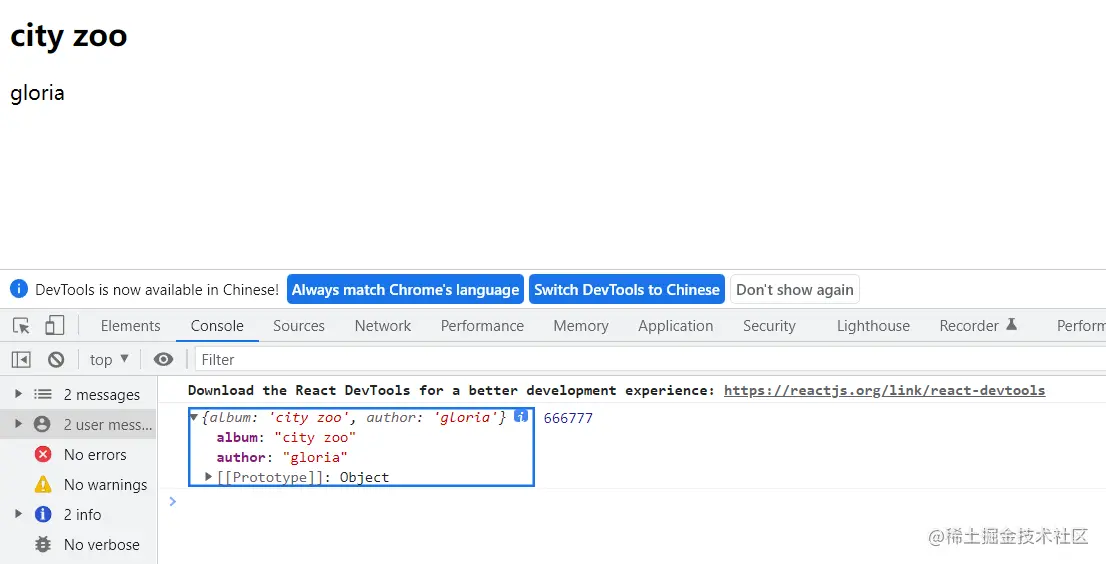The image size is (1106, 564).
Task: Click the info icon beside the logged object
Action: click(x=521, y=416)
